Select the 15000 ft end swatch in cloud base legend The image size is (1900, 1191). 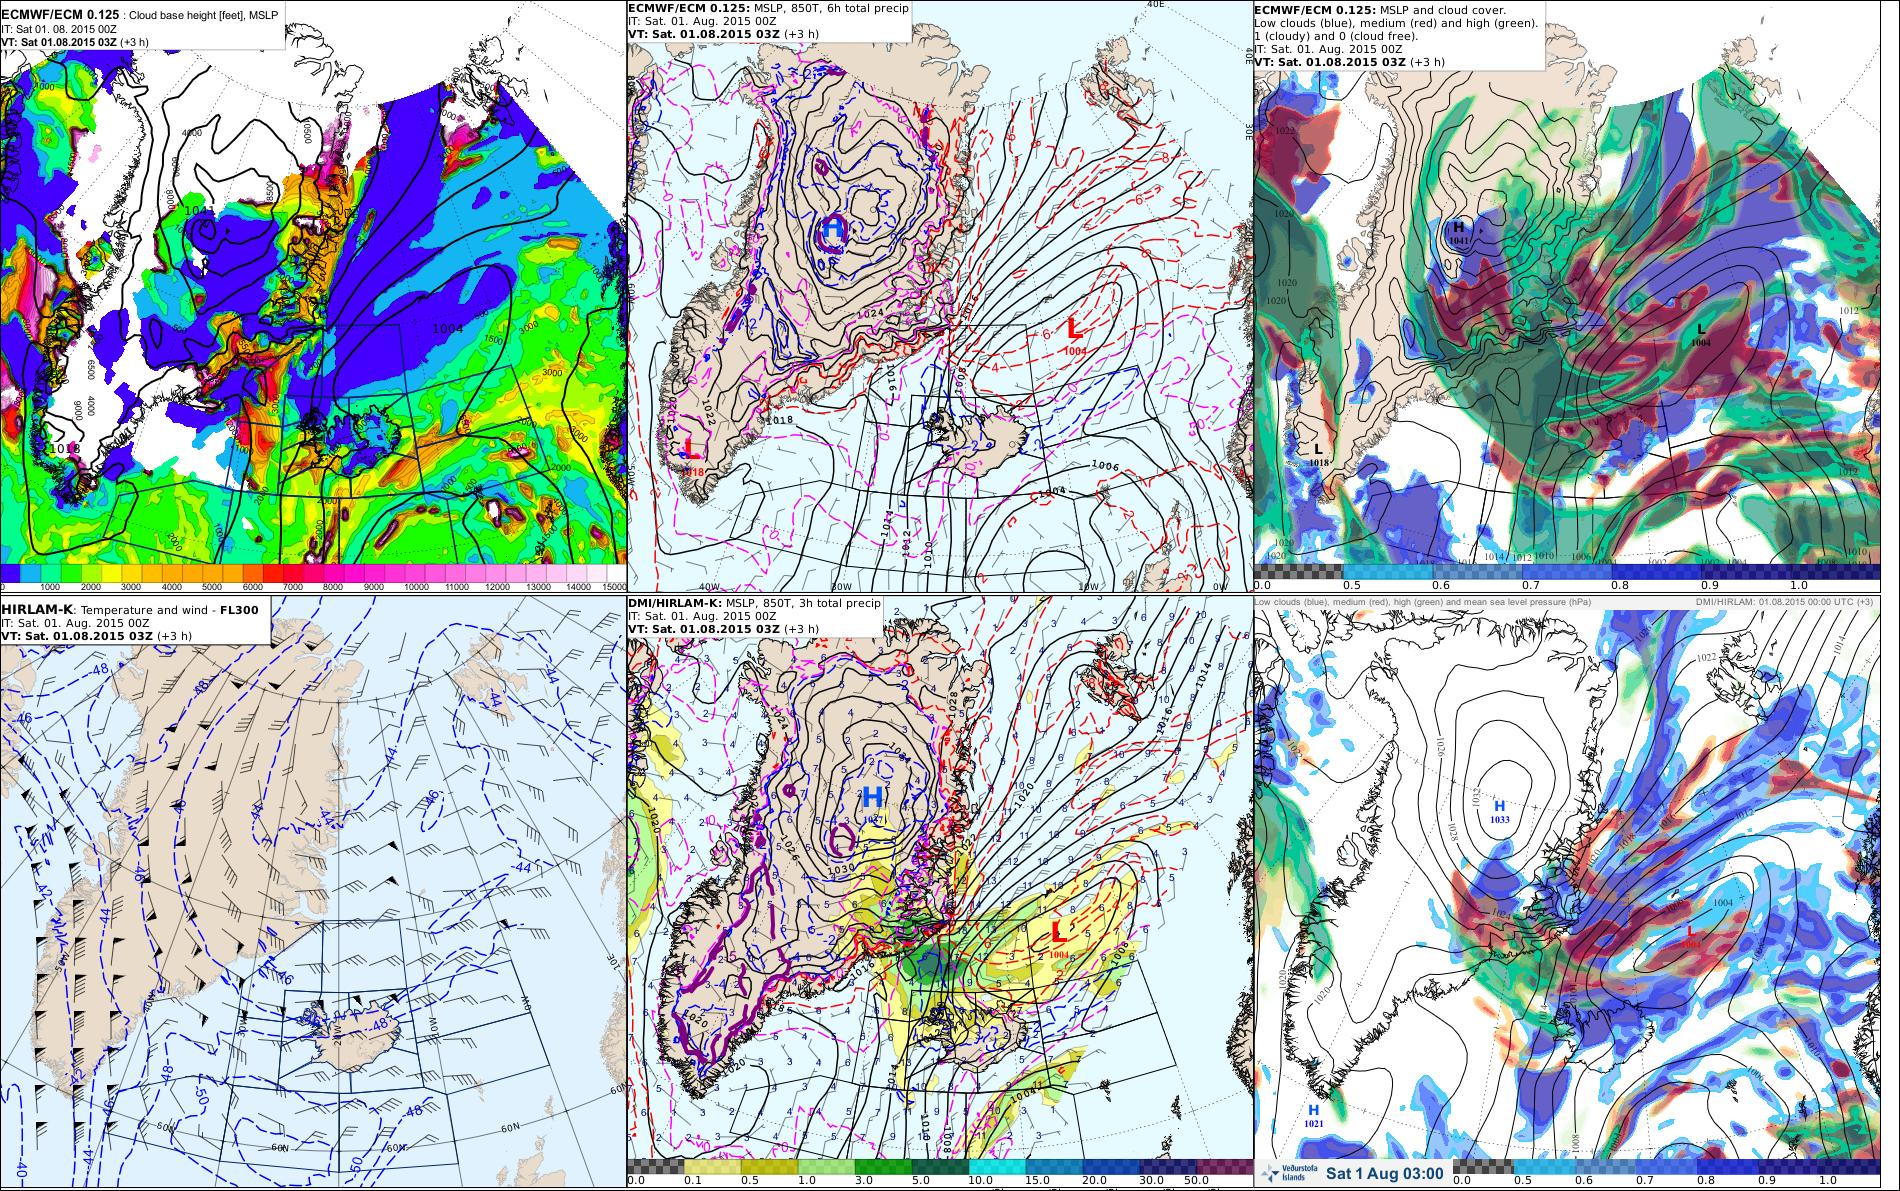(x=616, y=574)
